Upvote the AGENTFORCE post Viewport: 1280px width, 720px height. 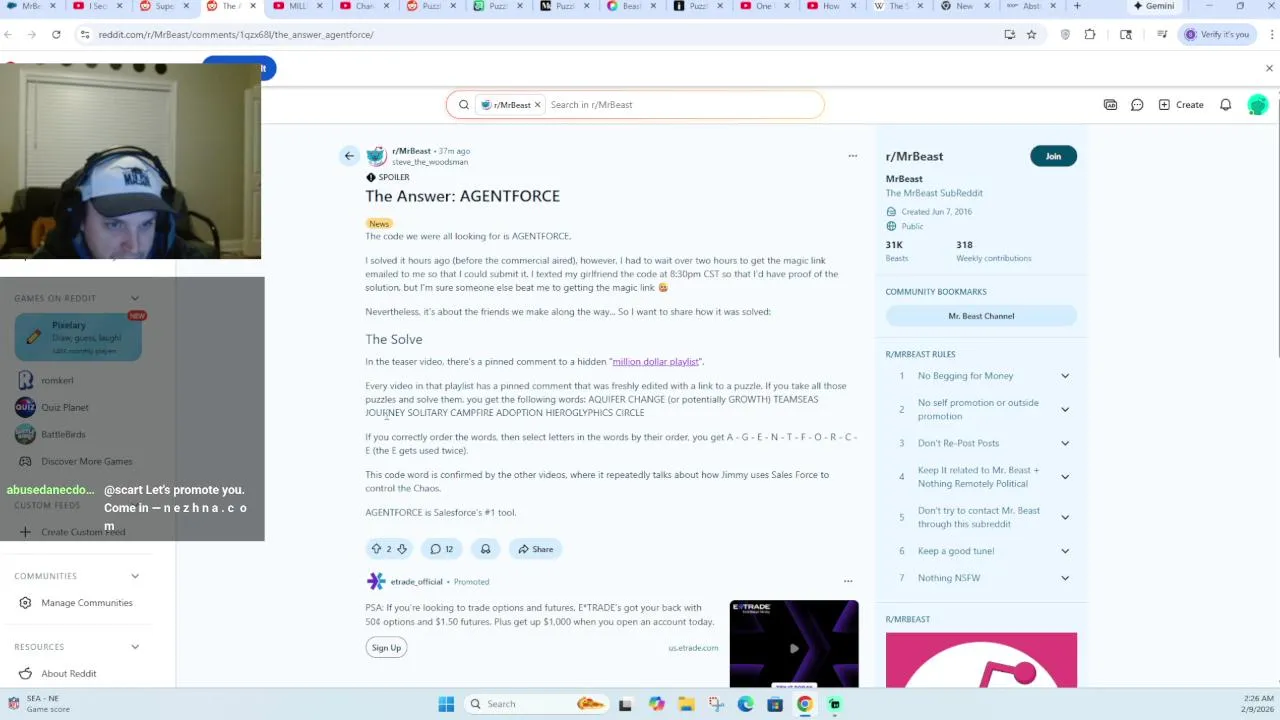(376, 549)
